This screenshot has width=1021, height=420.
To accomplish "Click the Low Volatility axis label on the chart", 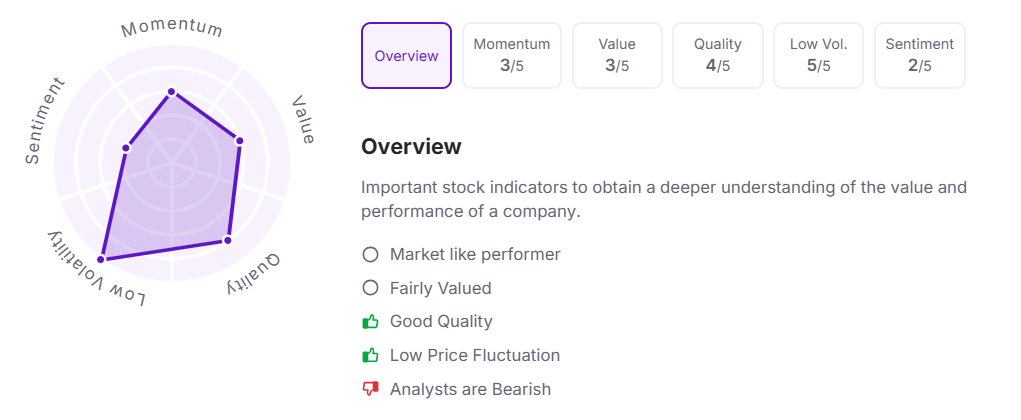I will point(97,272).
